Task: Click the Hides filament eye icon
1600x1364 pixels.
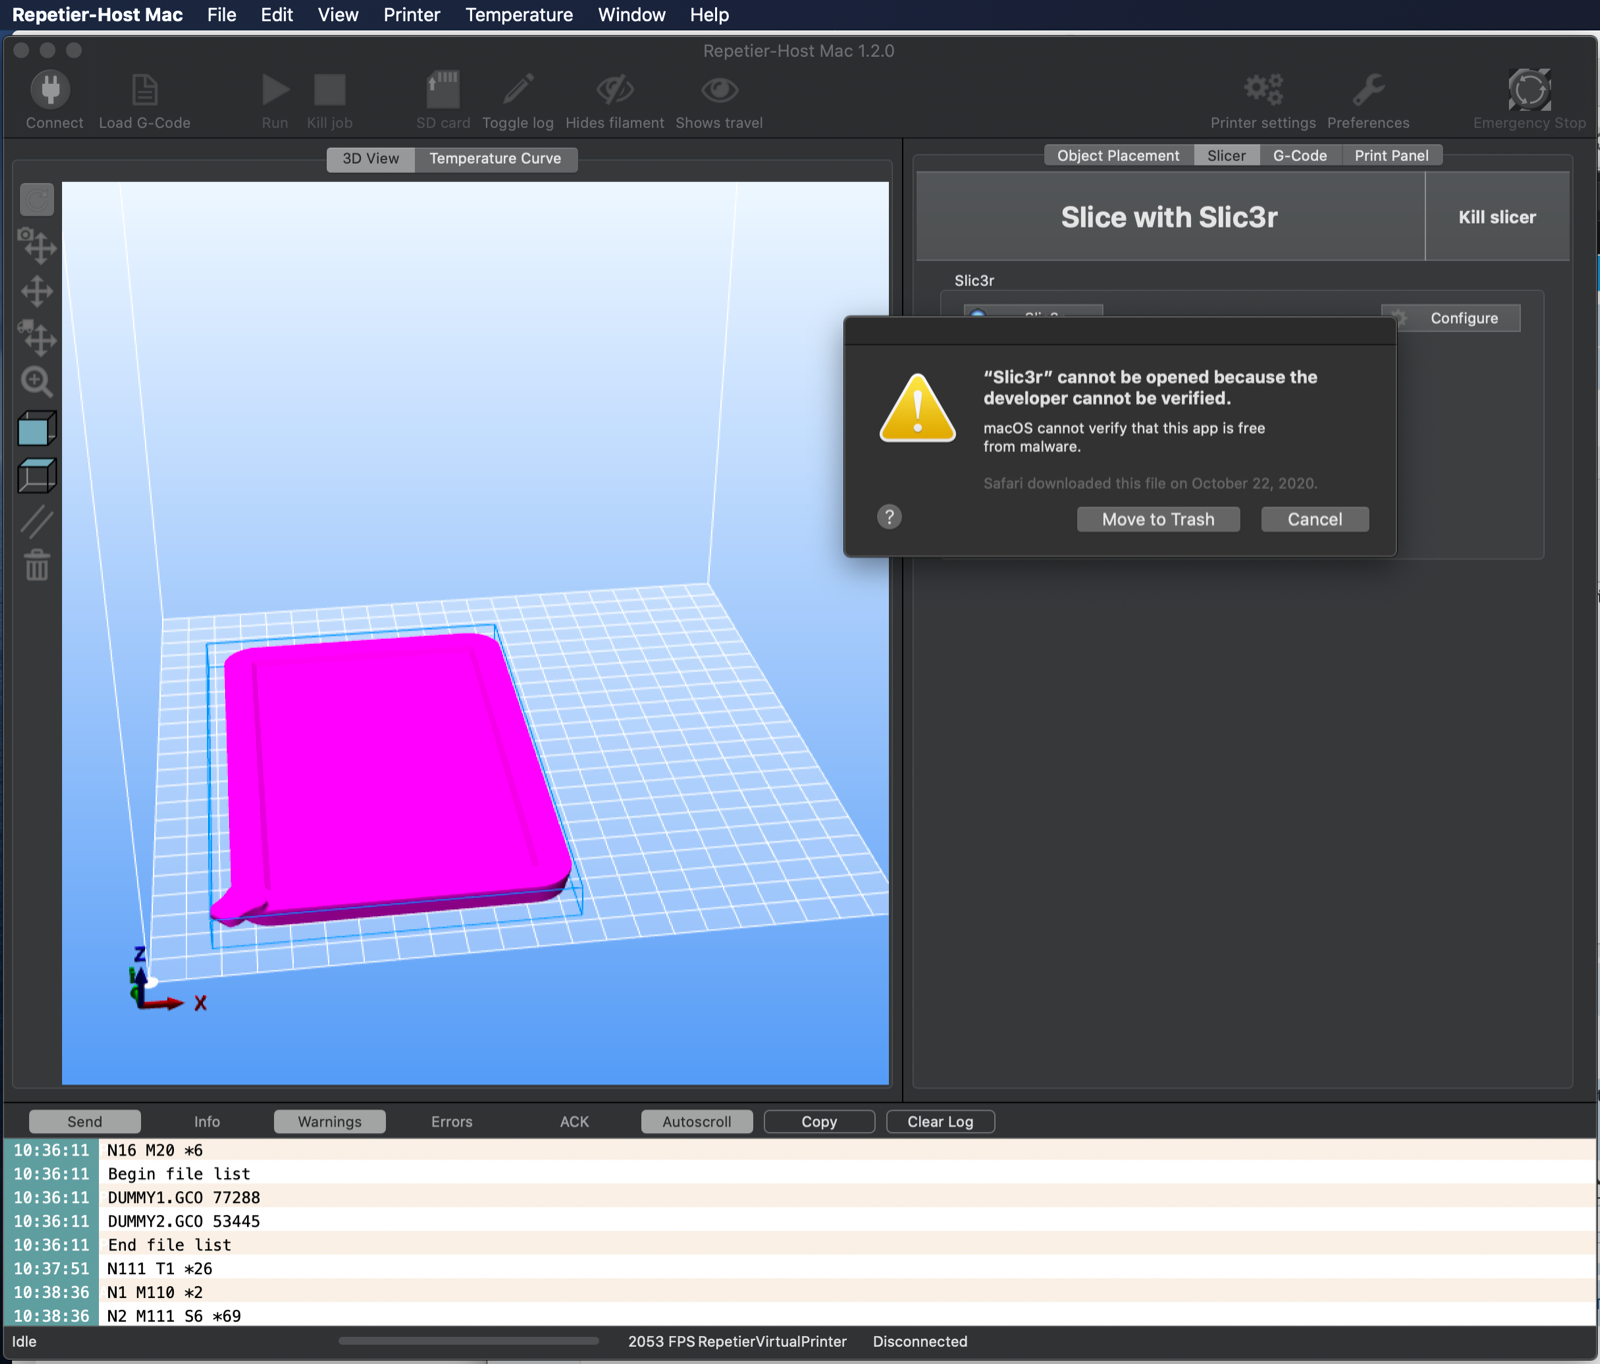Action: click(x=615, y=90)
